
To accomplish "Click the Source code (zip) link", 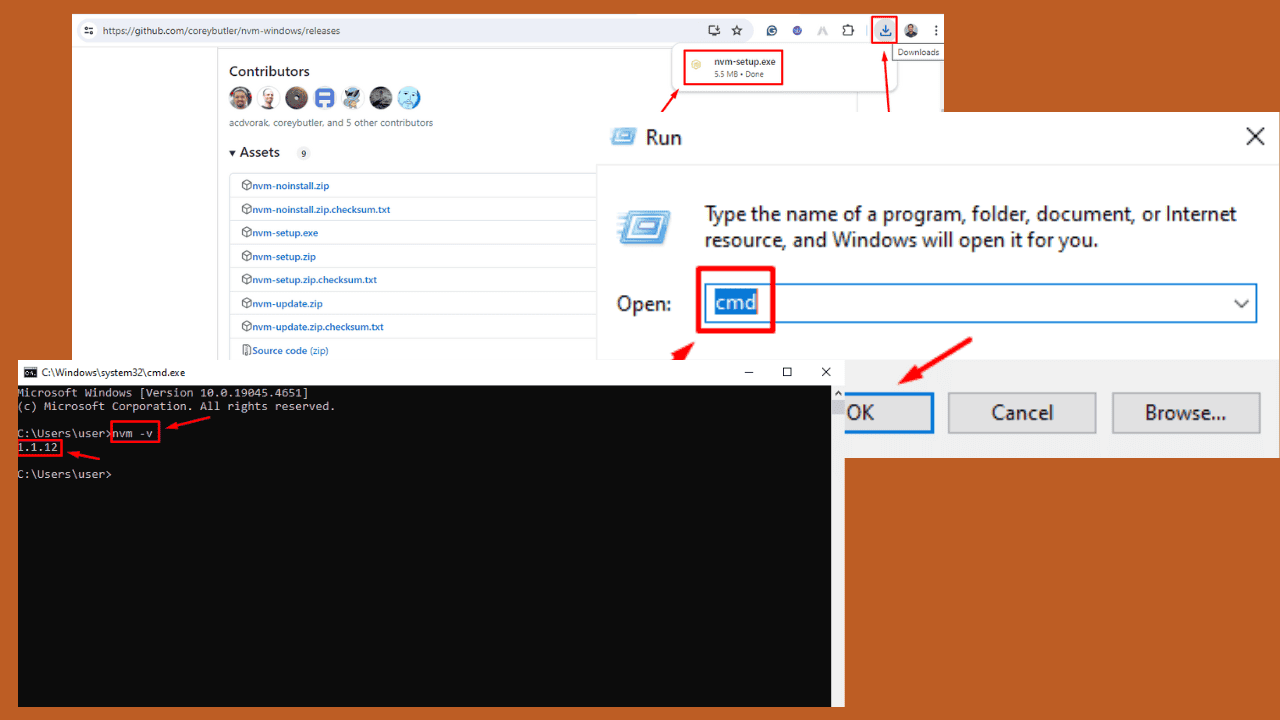I will click(x=290, y=351).
